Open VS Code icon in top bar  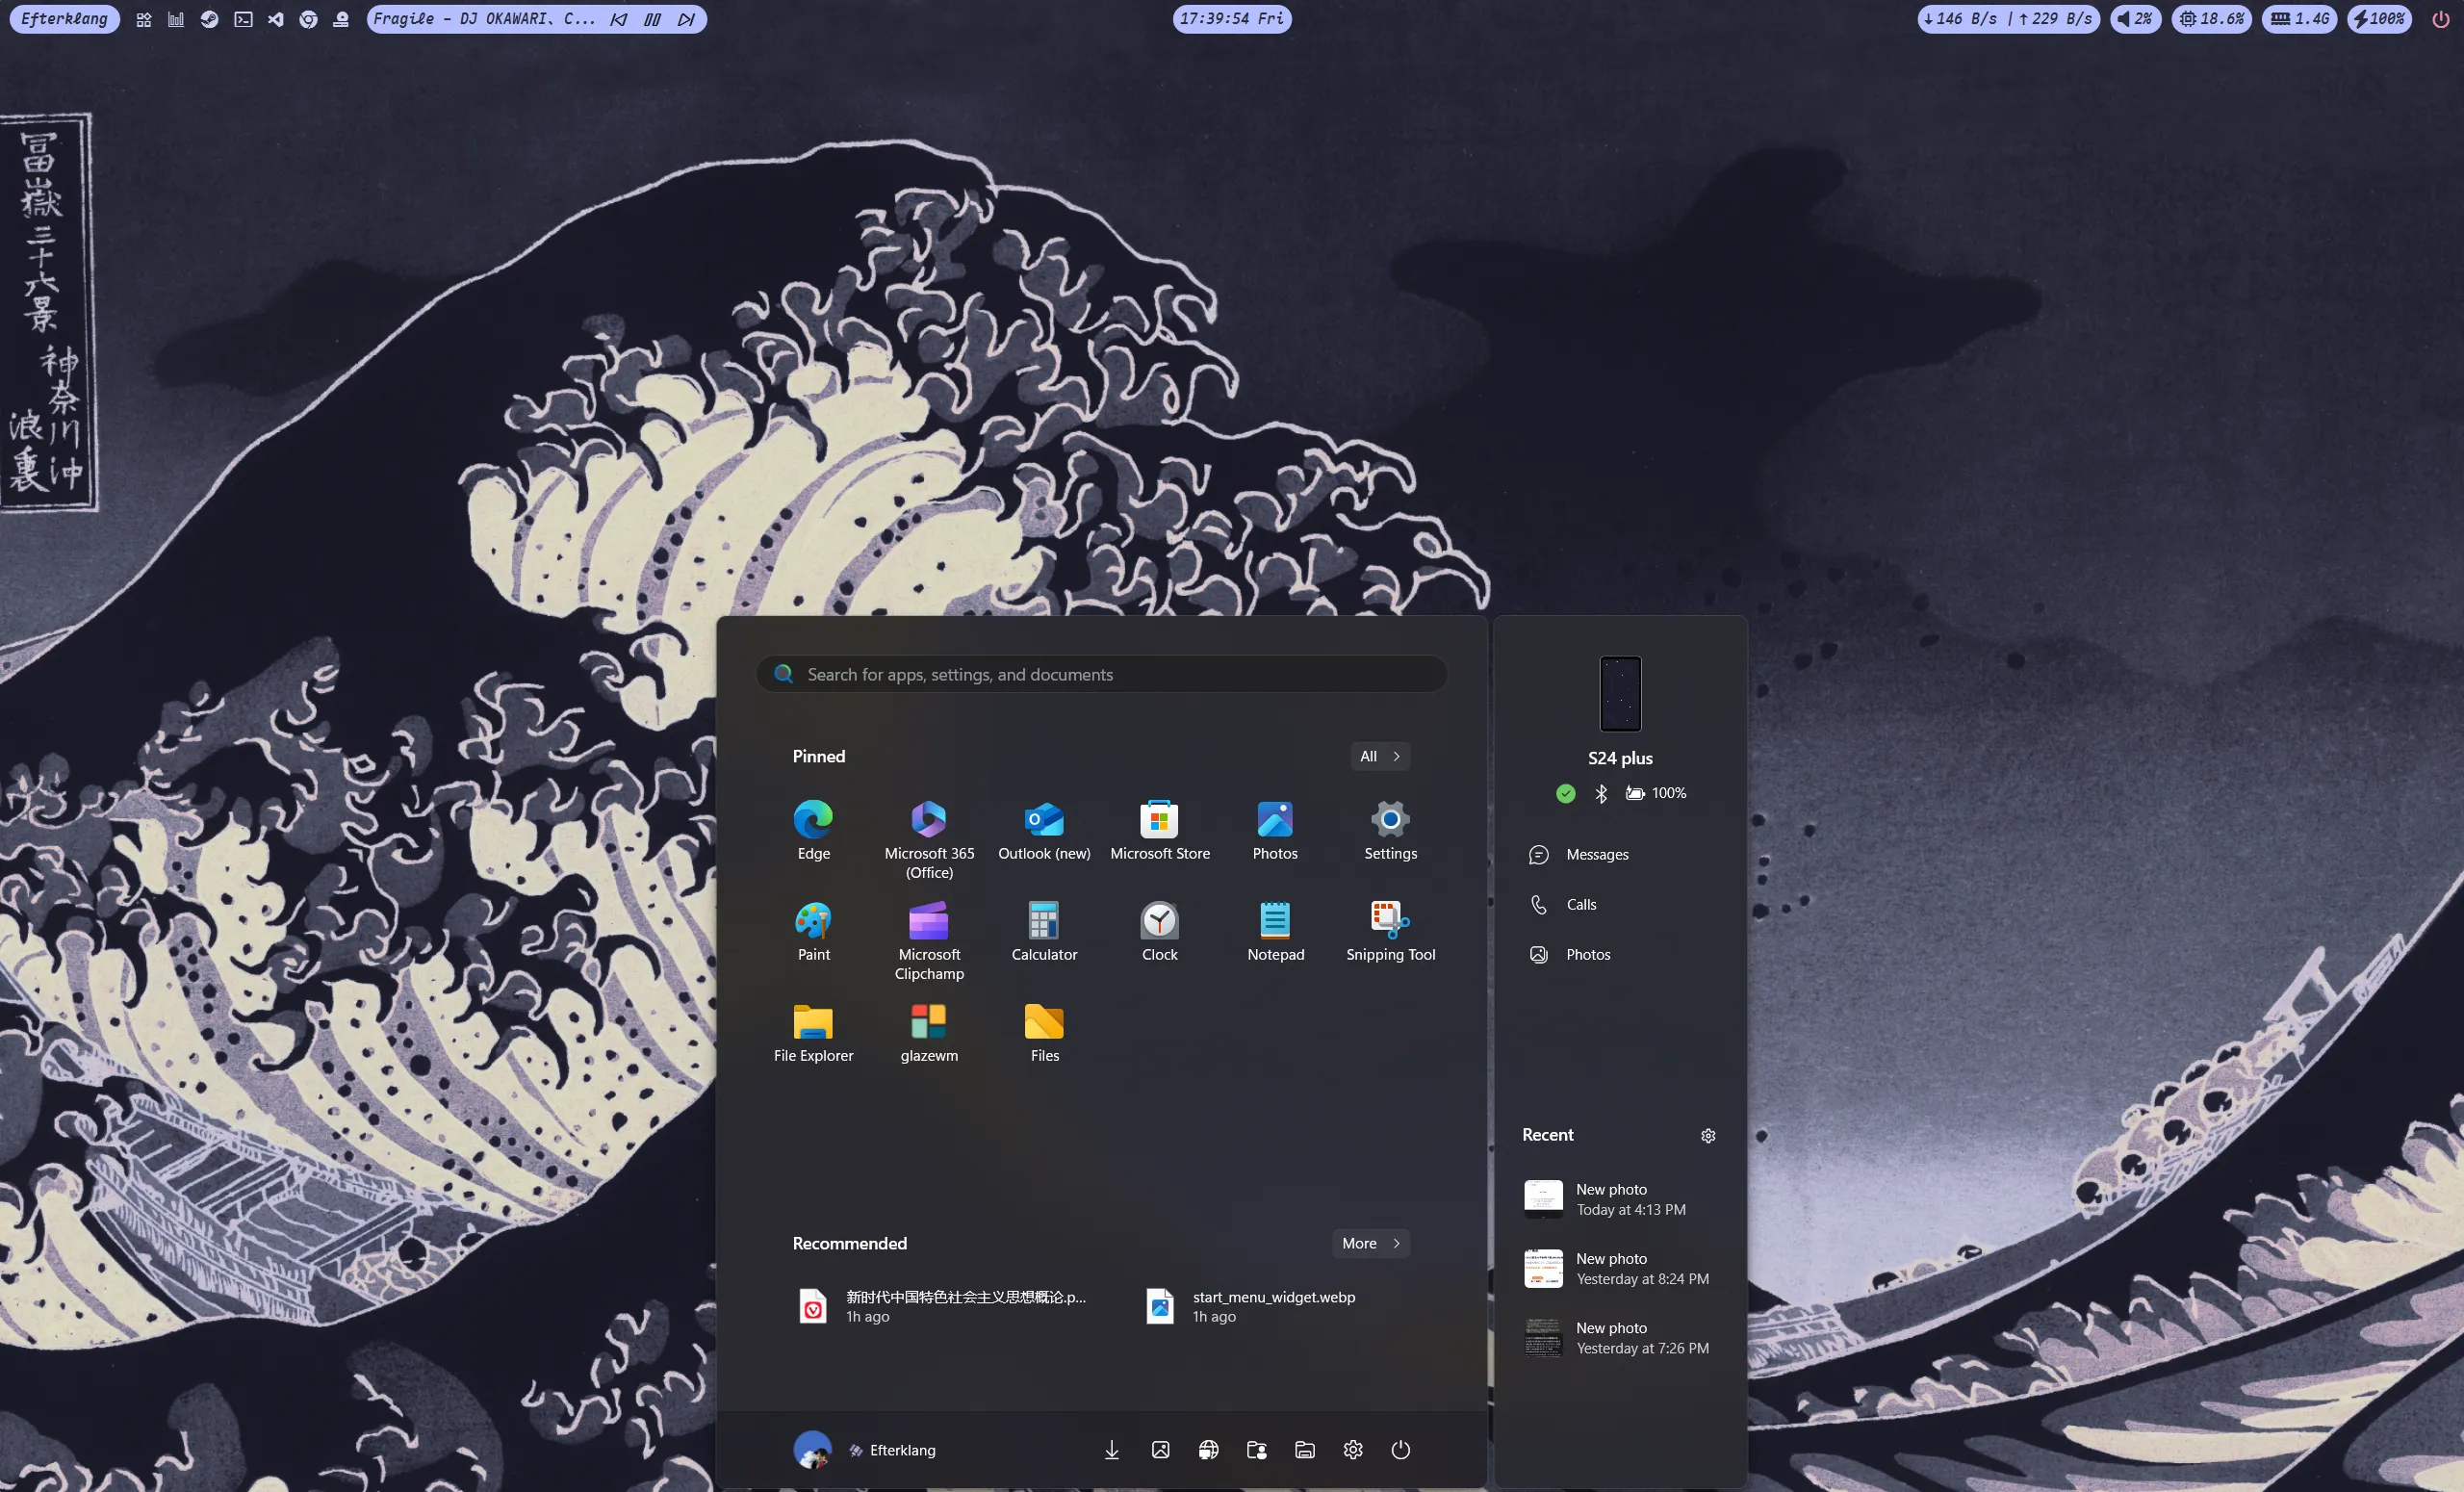pos(276,19)
